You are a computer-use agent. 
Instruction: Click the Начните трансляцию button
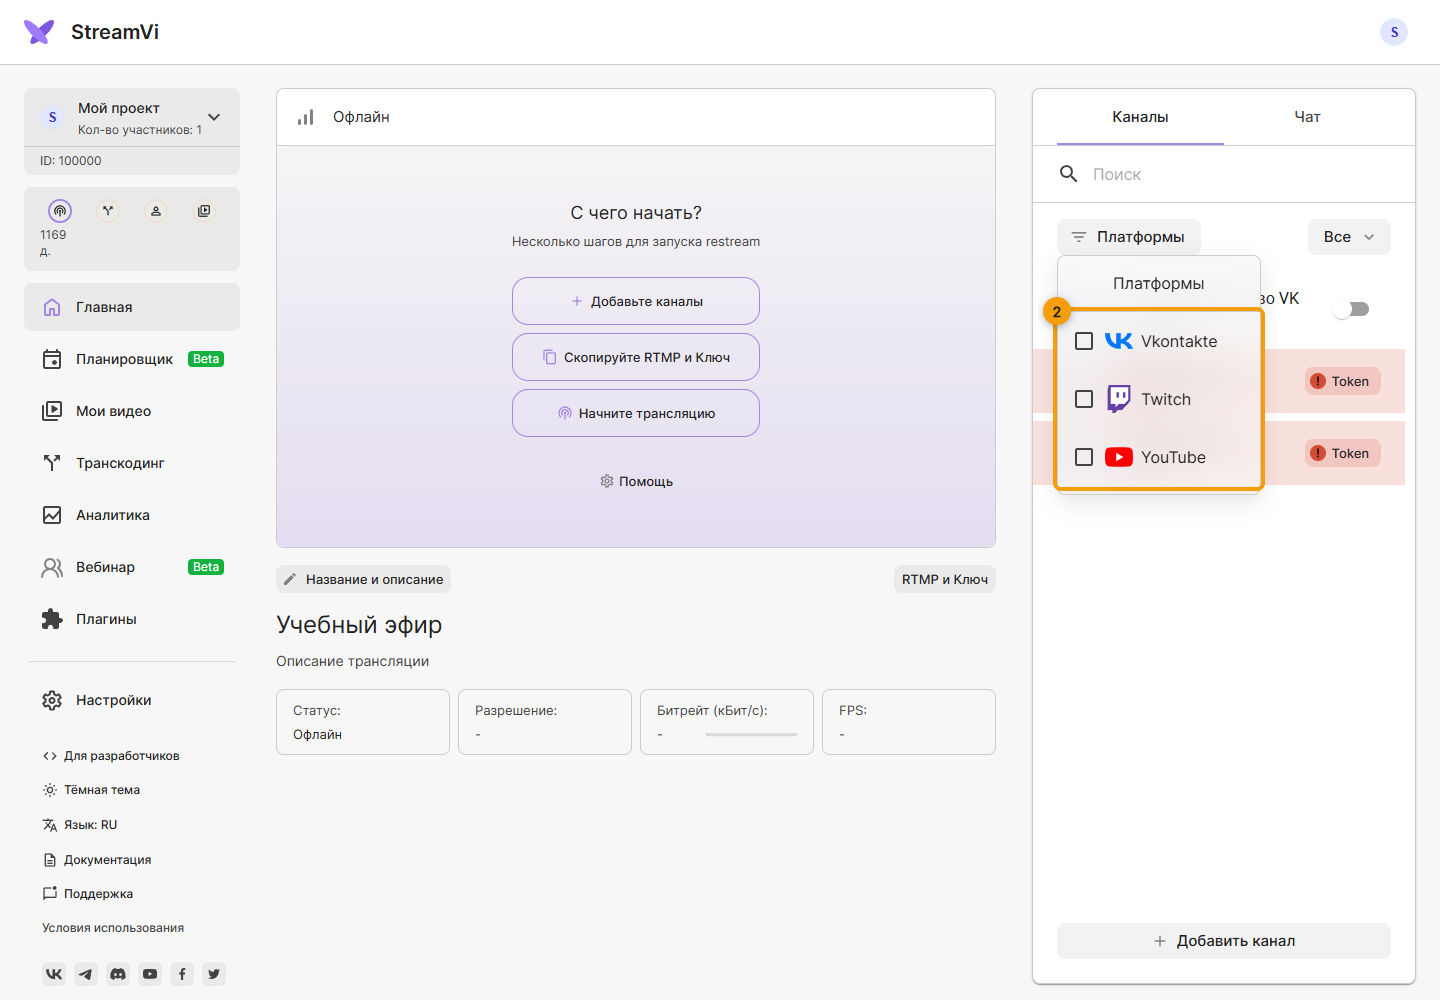[x=636, y=413]
